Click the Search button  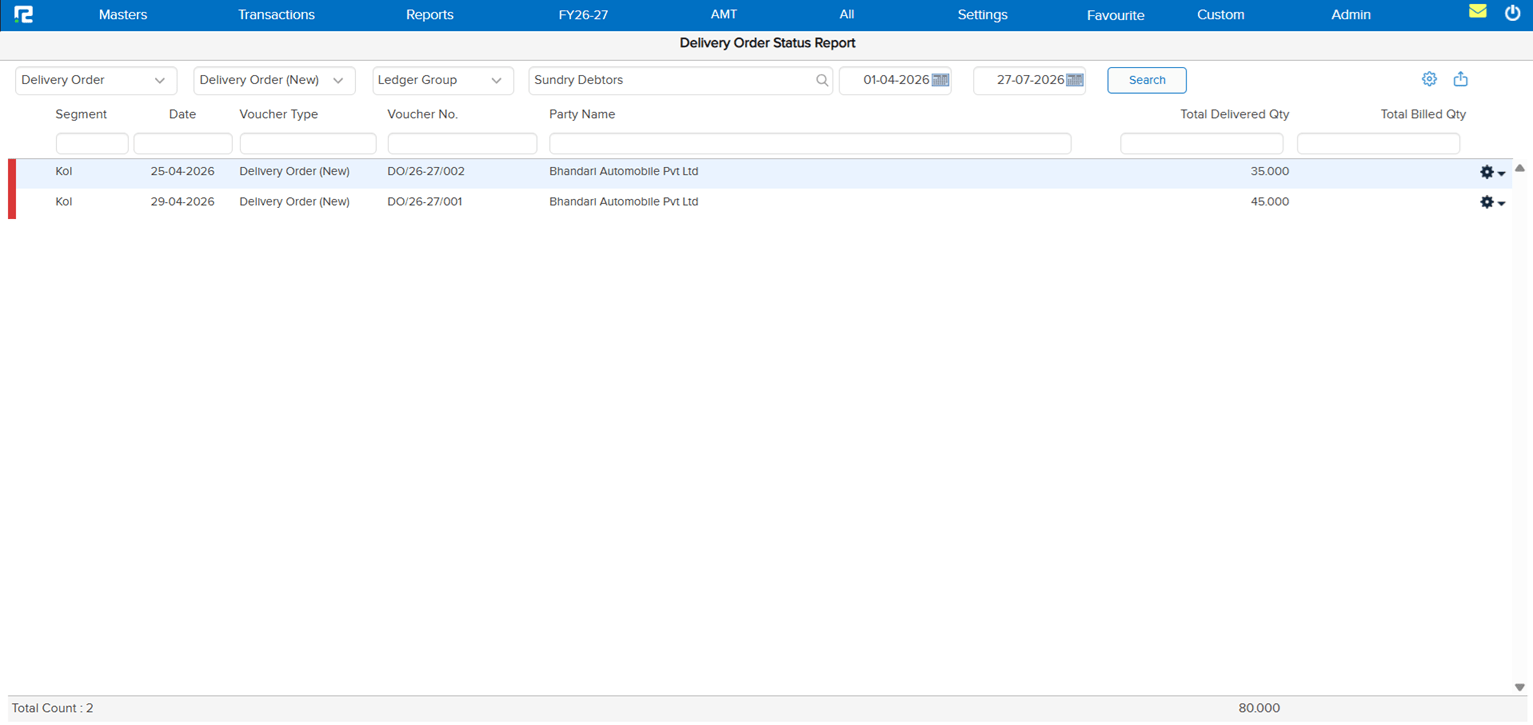[1147, 80]
